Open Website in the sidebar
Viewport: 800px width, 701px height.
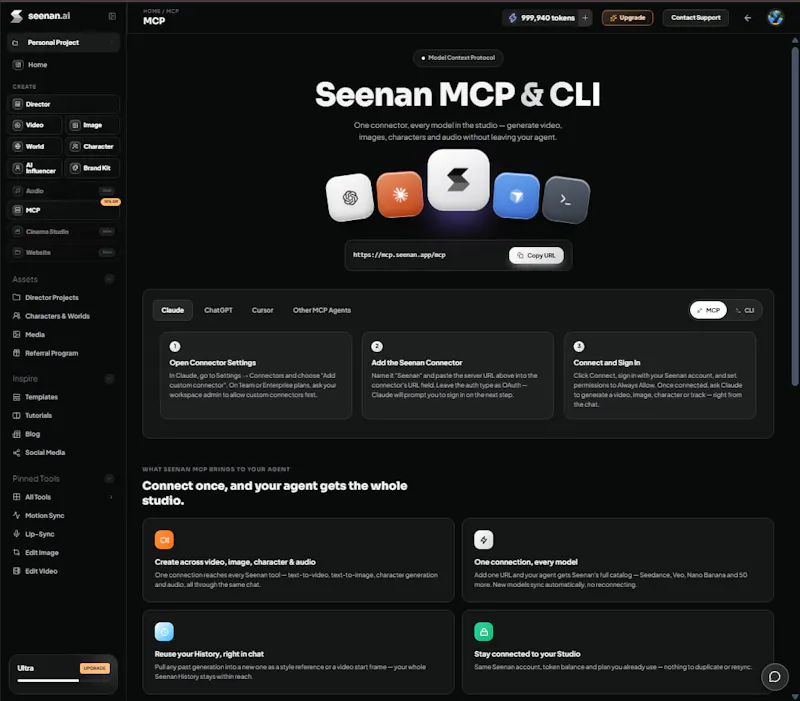pyautogui.click(x=64, y=253)
